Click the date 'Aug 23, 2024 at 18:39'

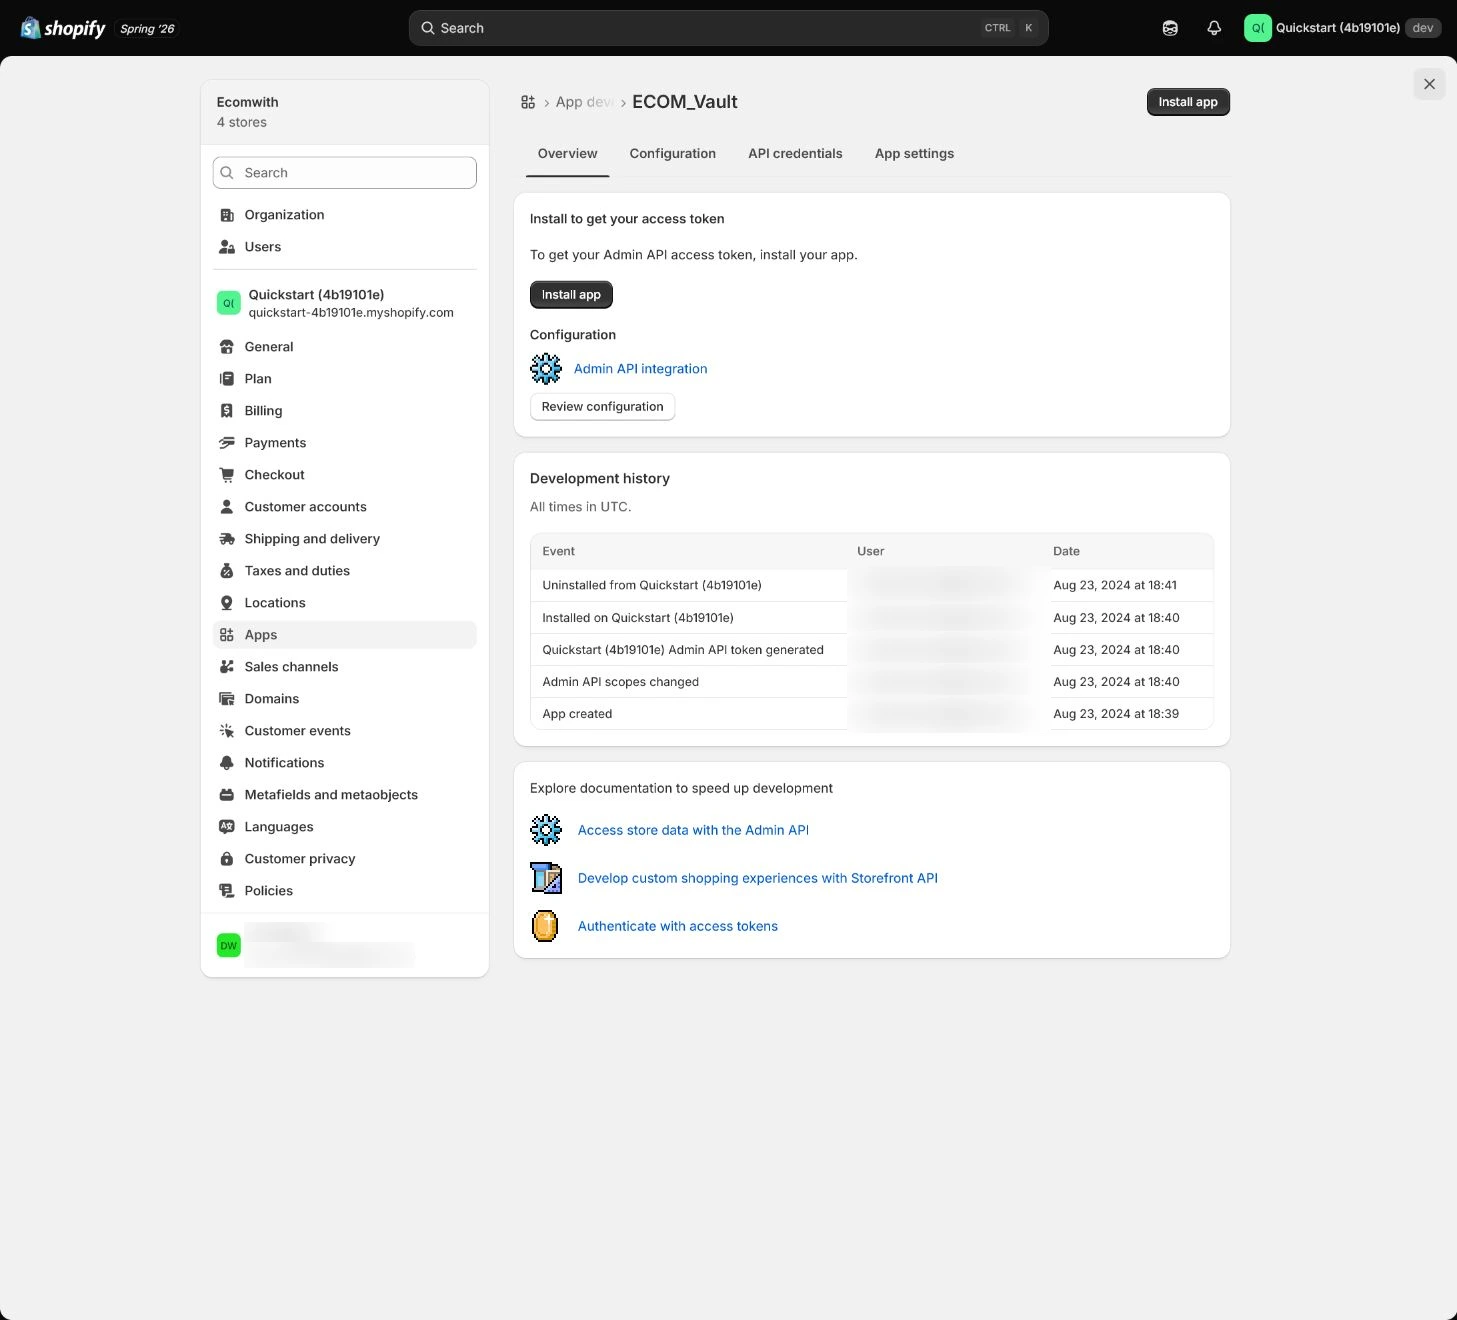[x=1116, y=714]
